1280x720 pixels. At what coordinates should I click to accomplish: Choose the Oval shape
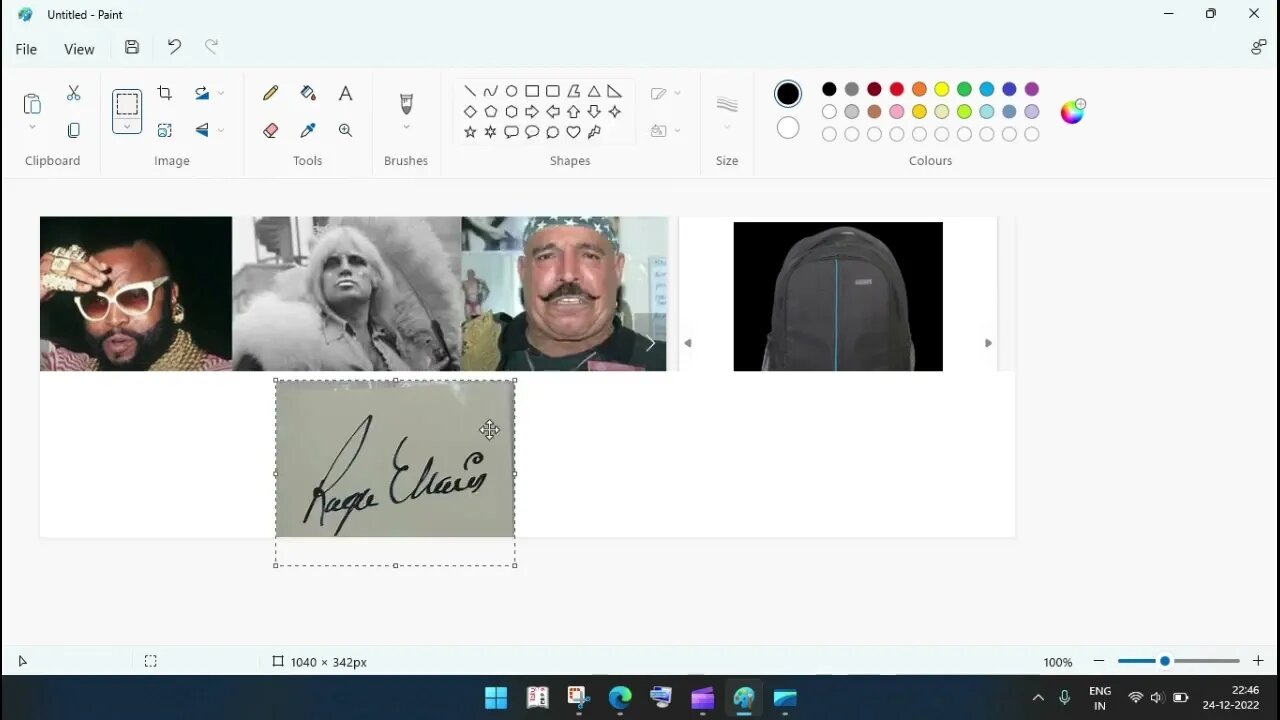tap(511, 91)
